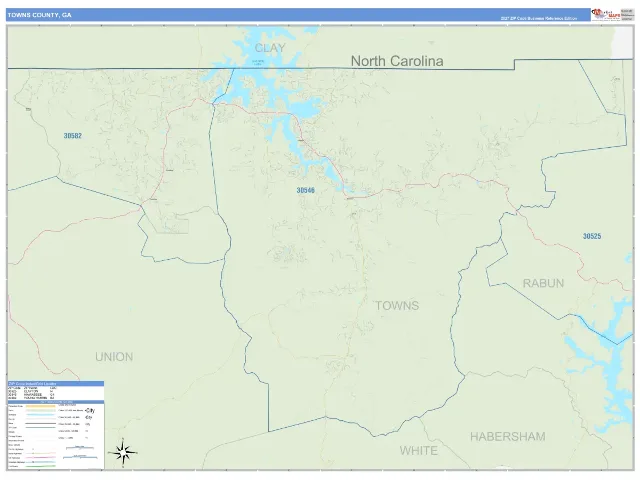Click the compass rose icon

coord(123,452)
